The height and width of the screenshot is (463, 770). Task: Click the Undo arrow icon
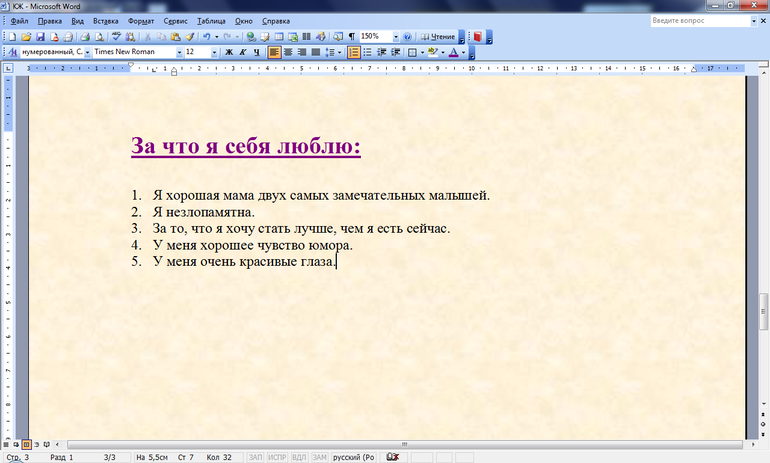click(205, 36)
